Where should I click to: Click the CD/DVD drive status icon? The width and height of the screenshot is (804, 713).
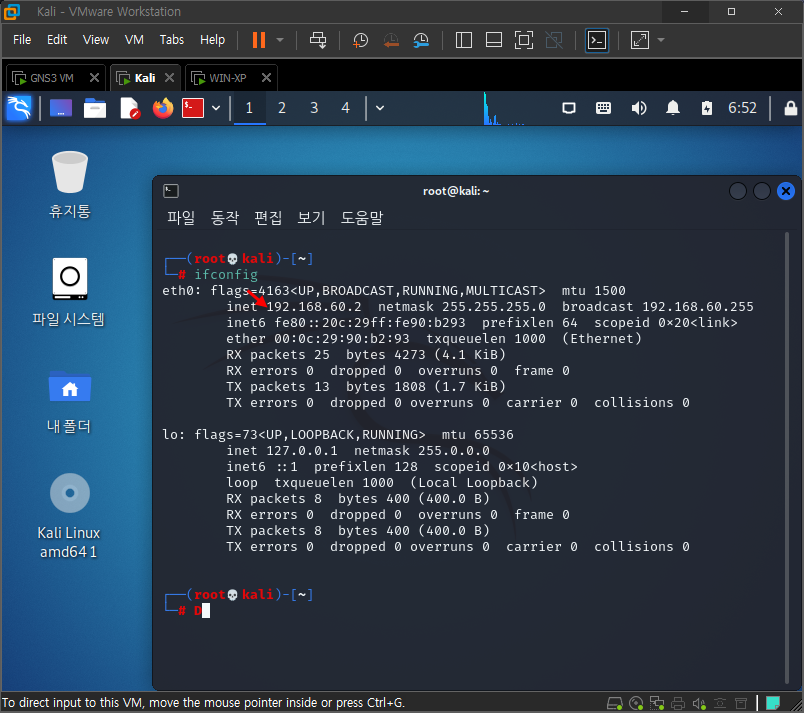[636, 703]
